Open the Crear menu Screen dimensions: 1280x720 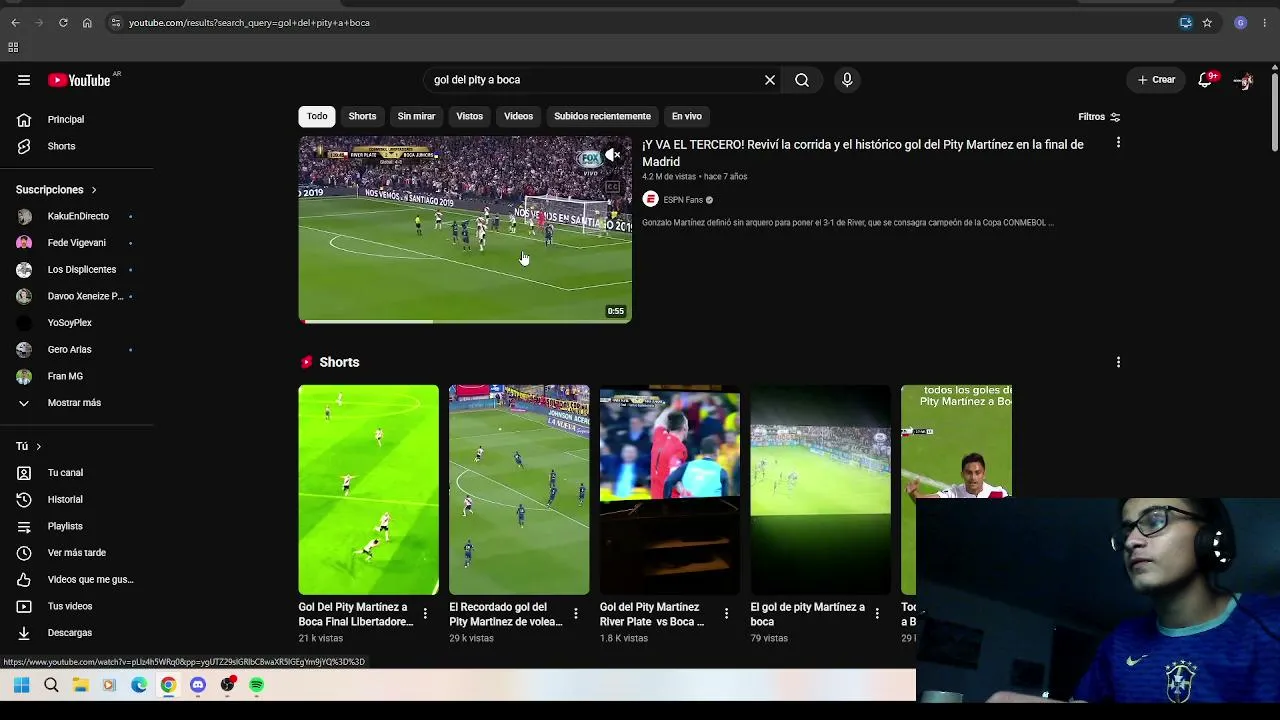(x=1157, y=80)
